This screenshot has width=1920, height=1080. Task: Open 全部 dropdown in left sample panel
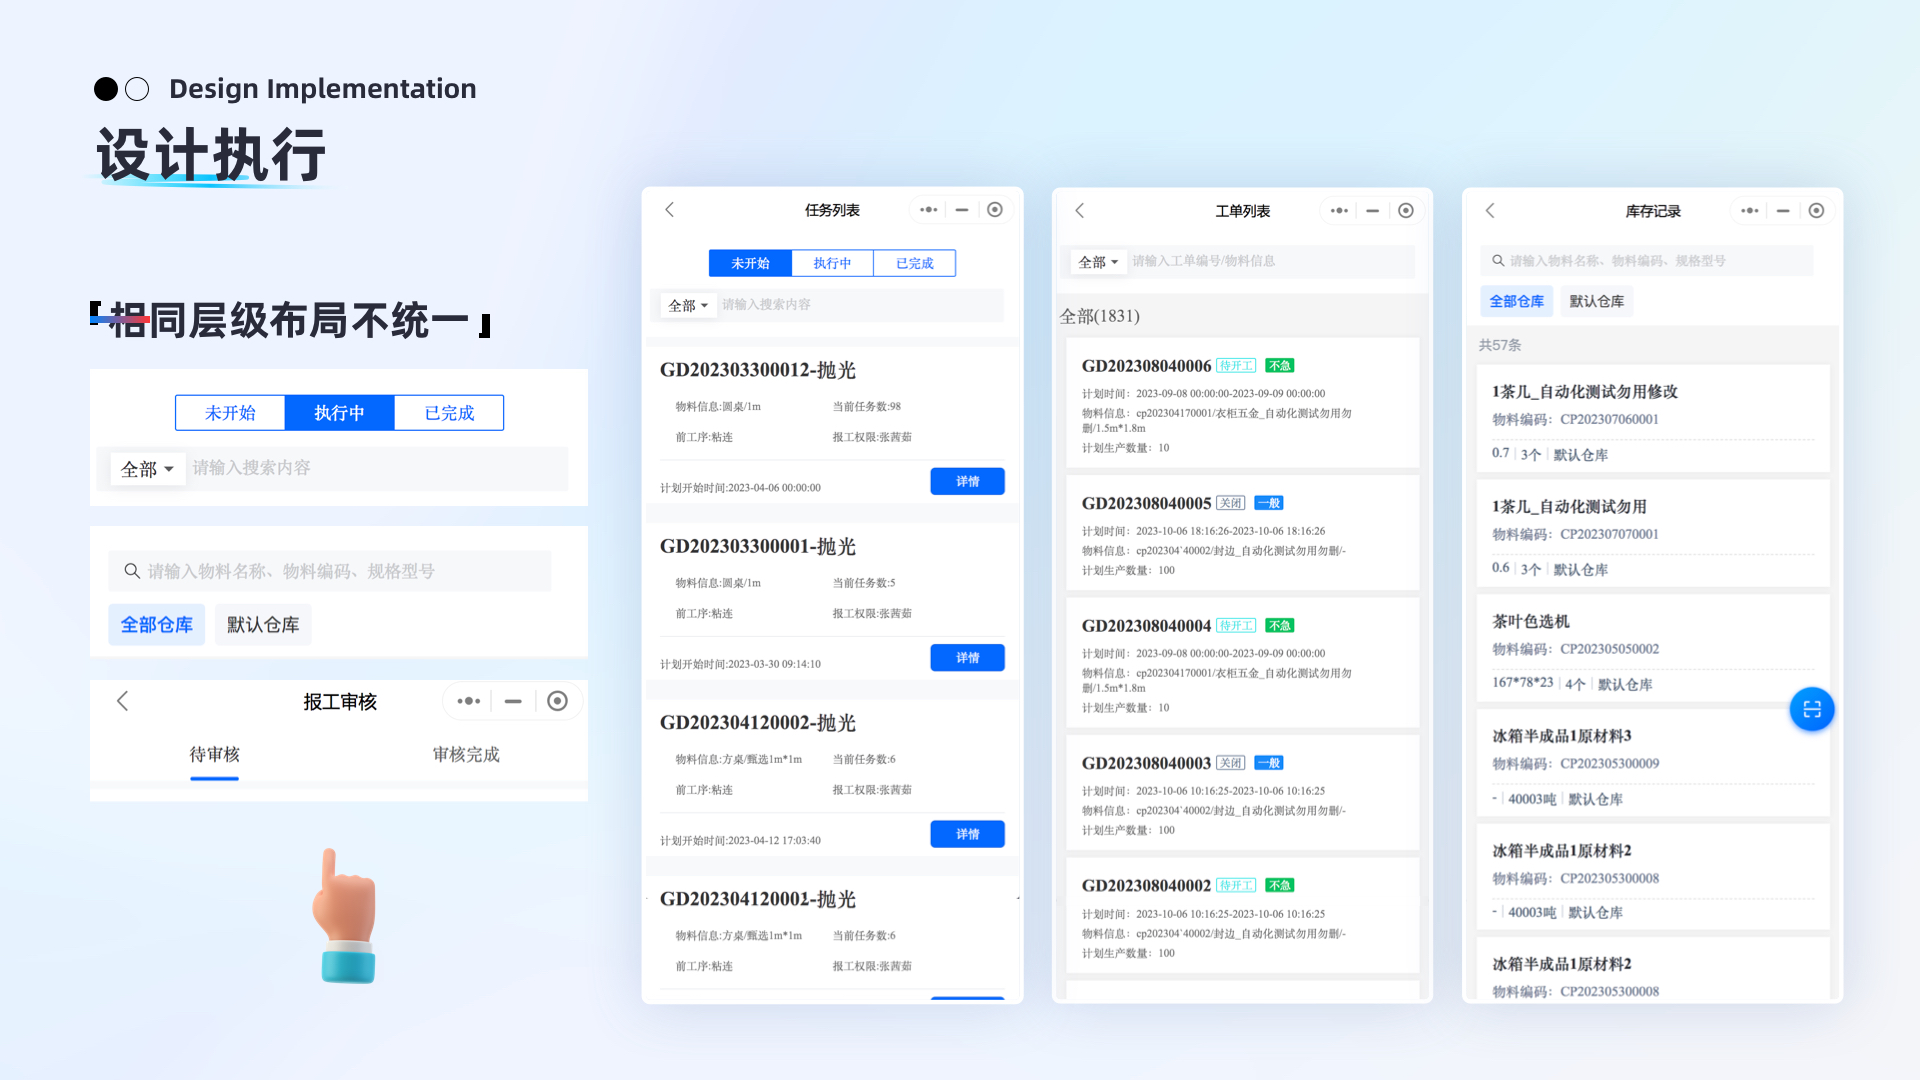point(147,469)
